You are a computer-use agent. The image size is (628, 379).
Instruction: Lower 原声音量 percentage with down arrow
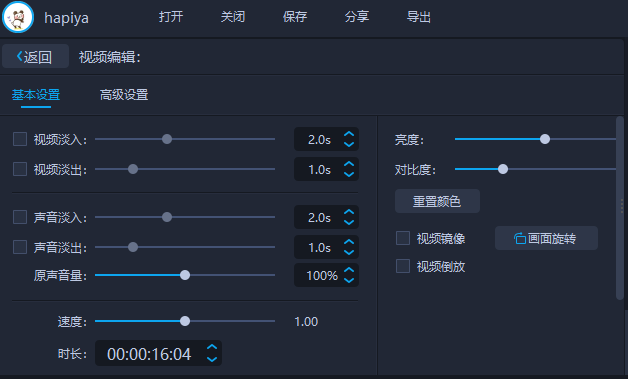point(349,280)
